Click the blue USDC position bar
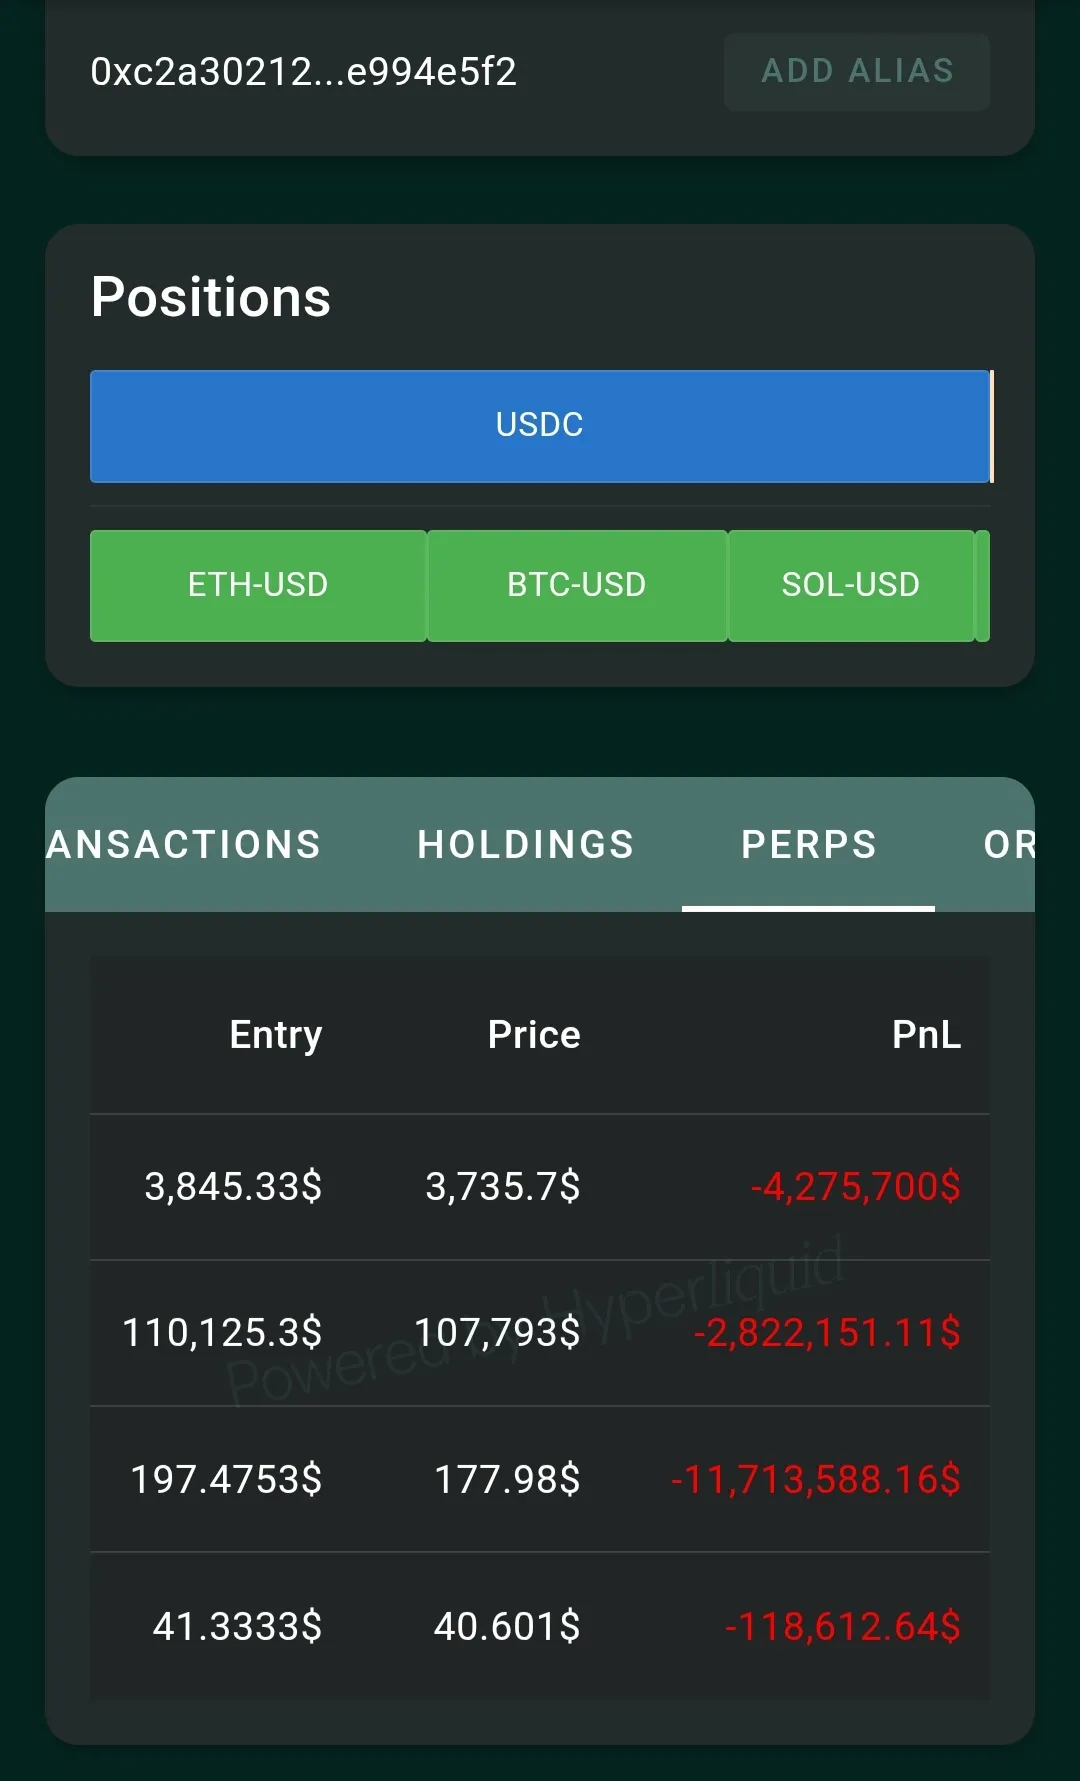The image size is (1080, 1781). 540,426
